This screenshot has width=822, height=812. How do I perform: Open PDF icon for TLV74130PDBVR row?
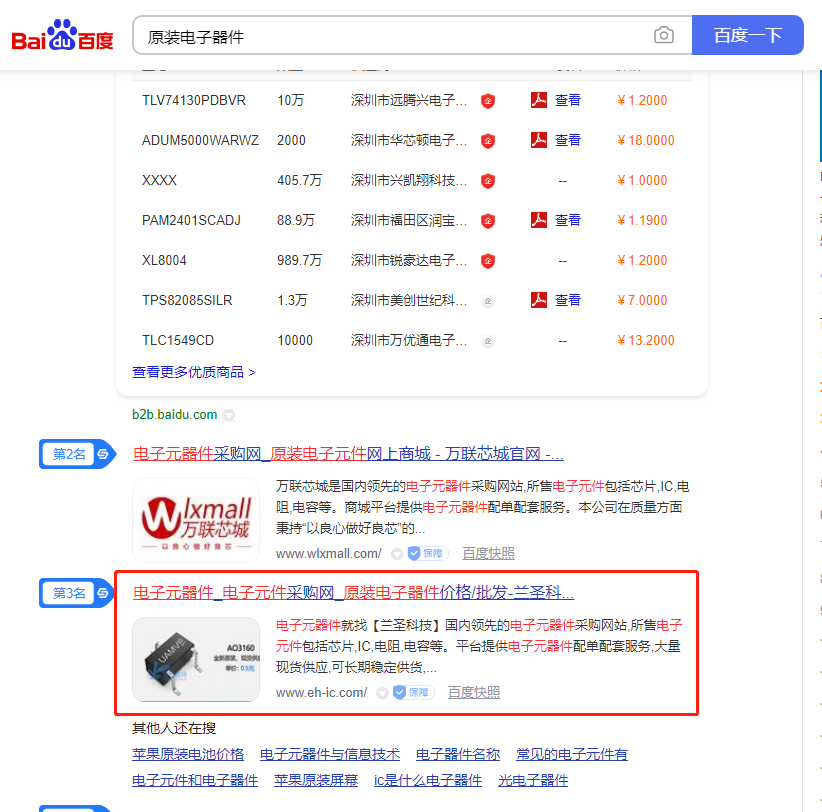(x=538, y=100)
